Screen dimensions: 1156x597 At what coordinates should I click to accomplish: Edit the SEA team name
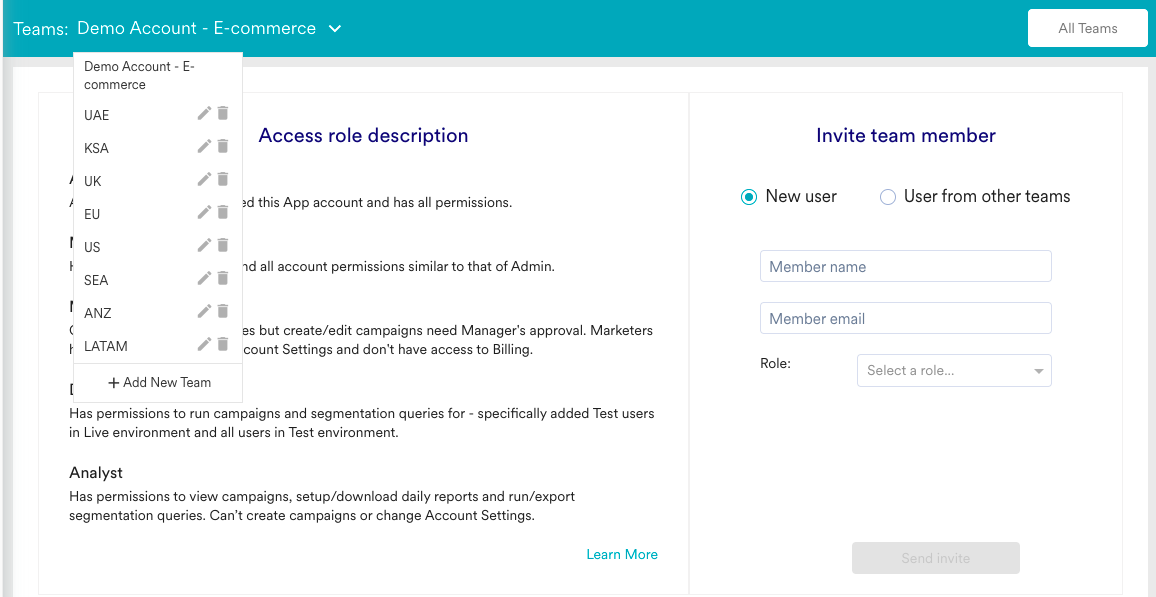(x=204, y=278)
